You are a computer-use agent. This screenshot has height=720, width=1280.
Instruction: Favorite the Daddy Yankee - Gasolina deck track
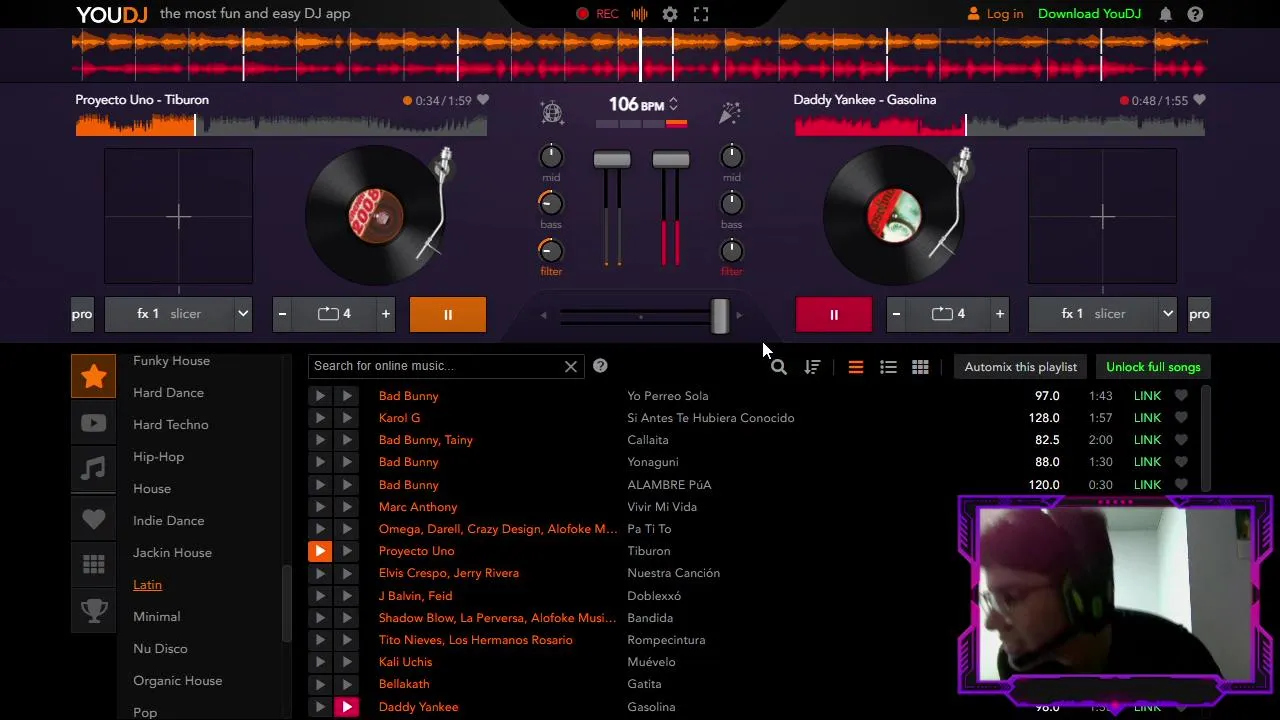click(1199, 100)
